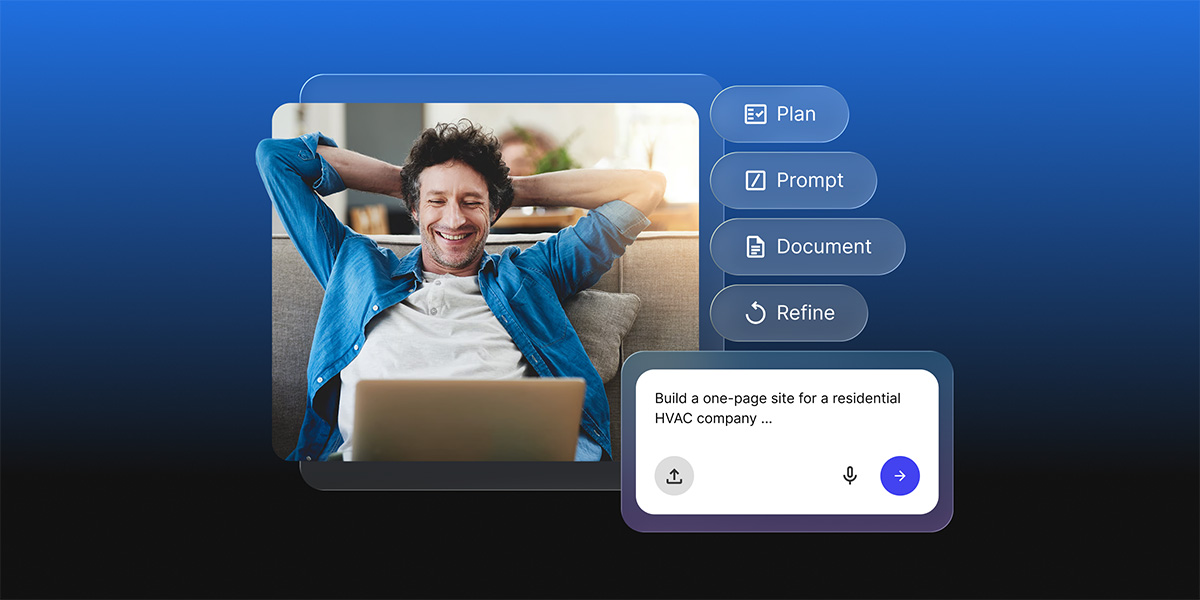Select the Prompt pill button
1200x600 pixels.
(793, 180)
